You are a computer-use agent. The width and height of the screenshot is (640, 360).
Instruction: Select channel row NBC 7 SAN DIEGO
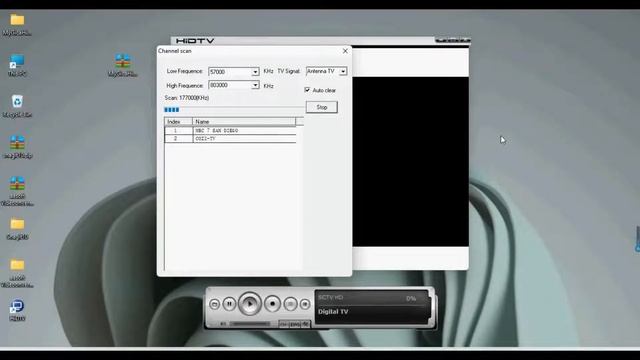click(x=230, y=131)
